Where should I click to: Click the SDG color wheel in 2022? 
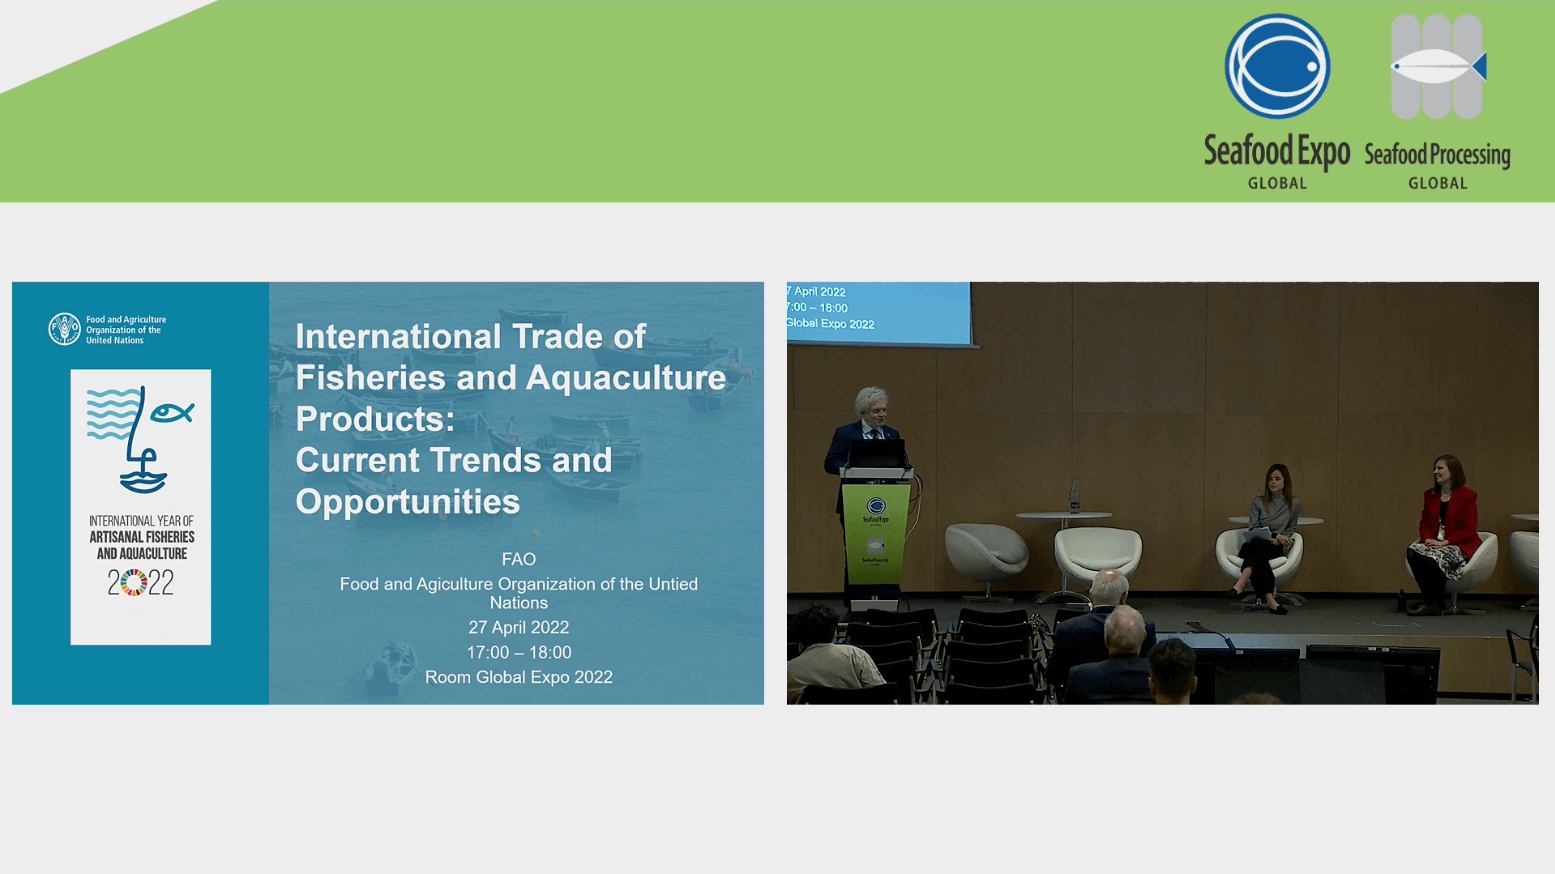[133, 582]
